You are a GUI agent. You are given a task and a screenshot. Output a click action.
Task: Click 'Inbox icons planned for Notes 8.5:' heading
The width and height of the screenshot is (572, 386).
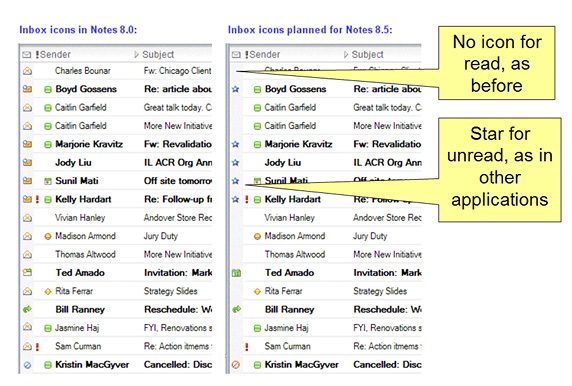(x=310, y=30)
